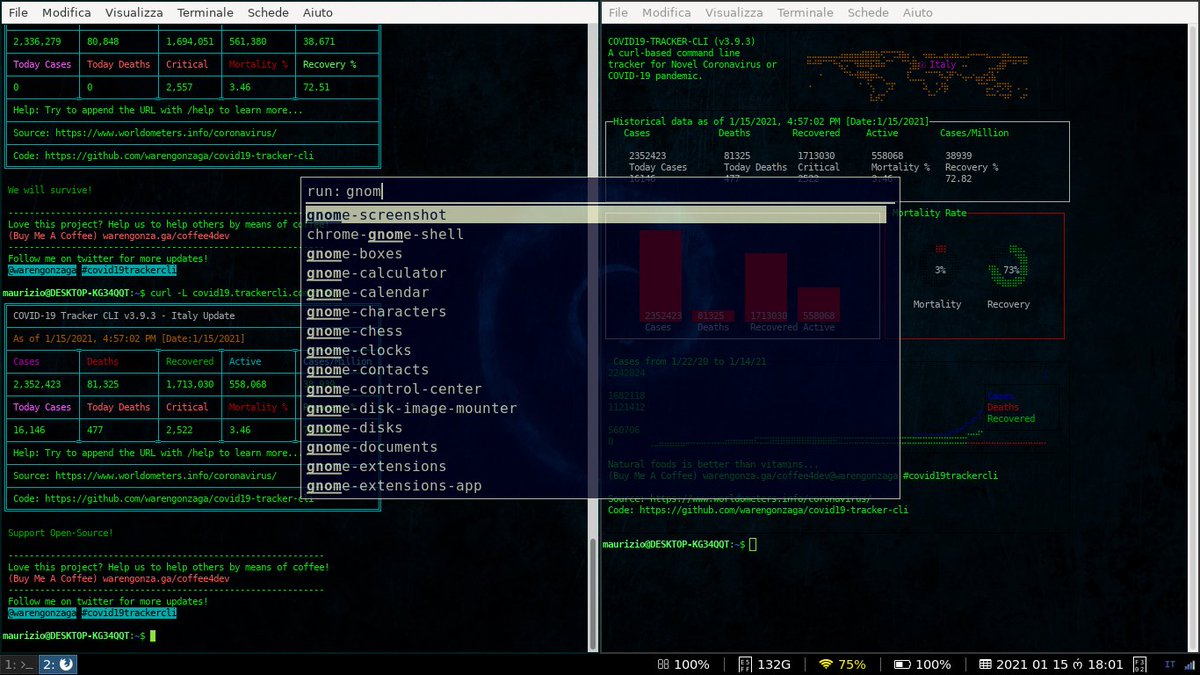Select gnome-extensions in launcher list
This screenshot has width=1200, height=675.
pos(595,466)
